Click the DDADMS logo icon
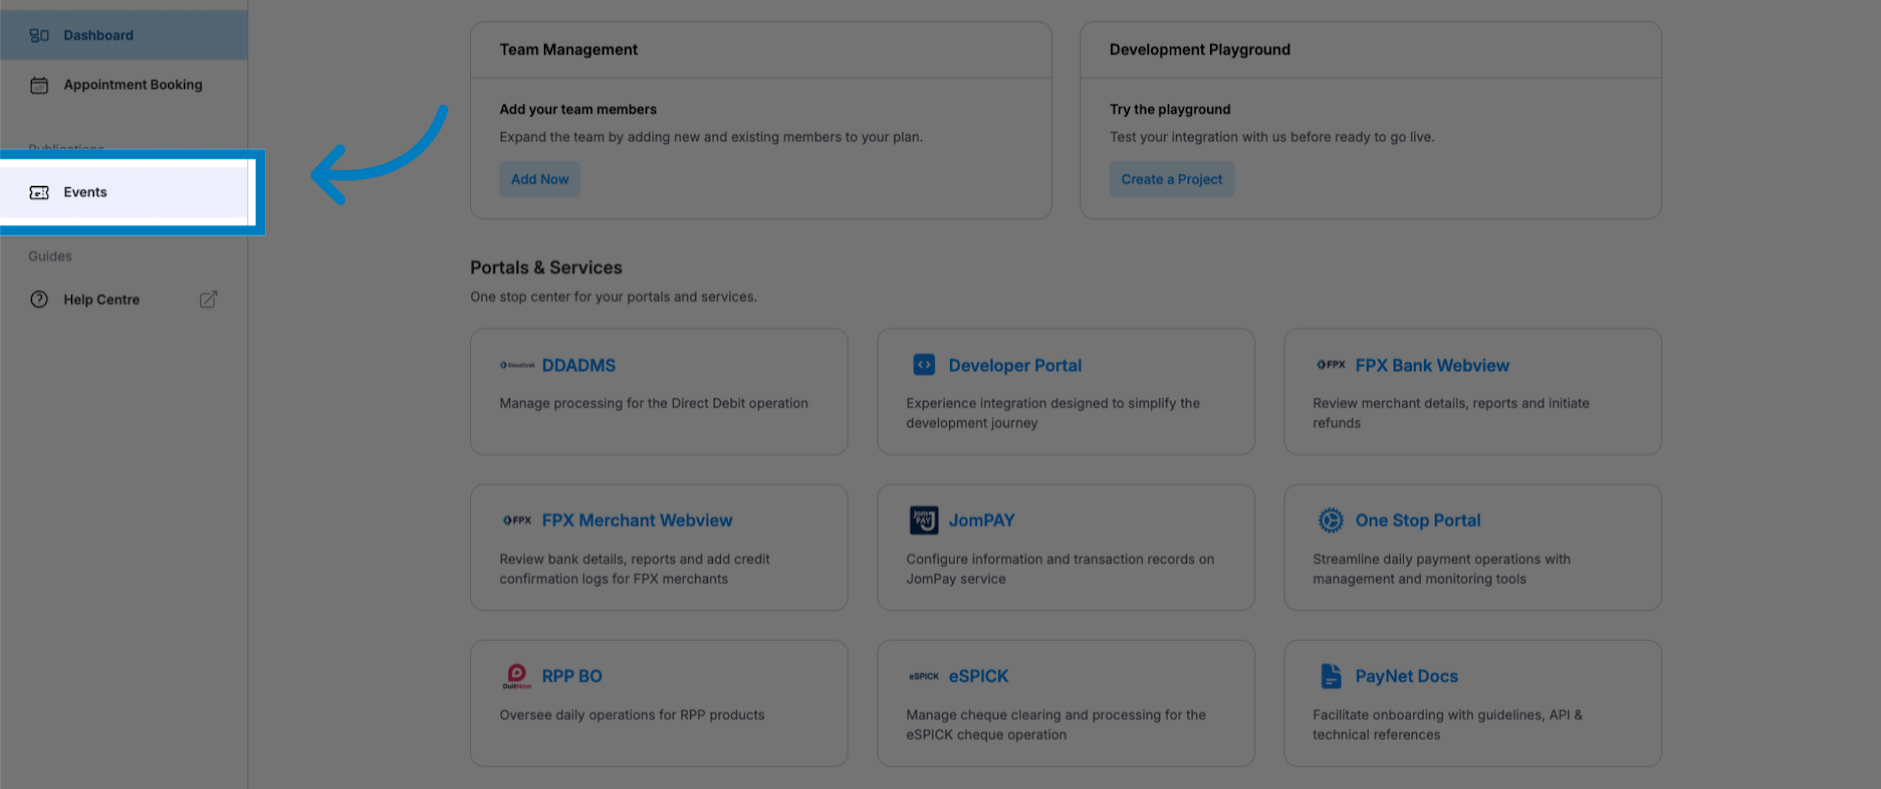Image resolution: width=1881 pixels, height=789 pixels. tap(517, 365)
